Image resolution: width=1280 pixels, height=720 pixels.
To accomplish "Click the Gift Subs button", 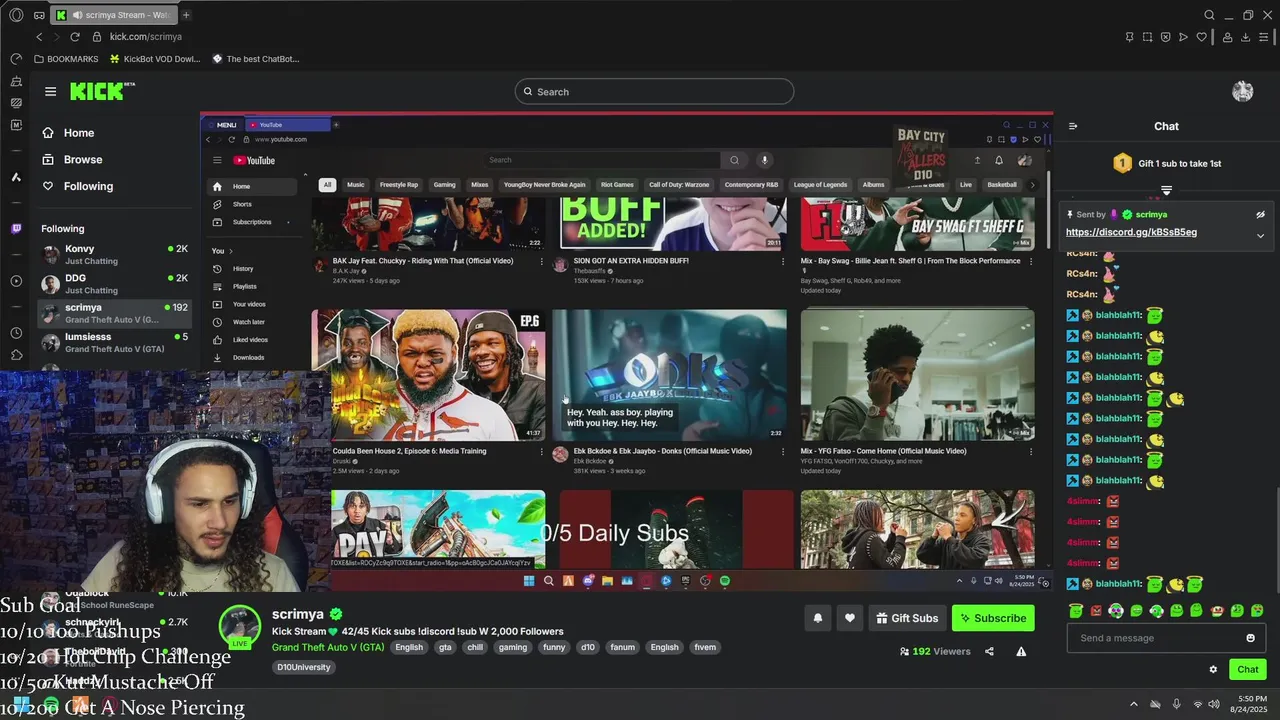I will click(x=907, y=618).
